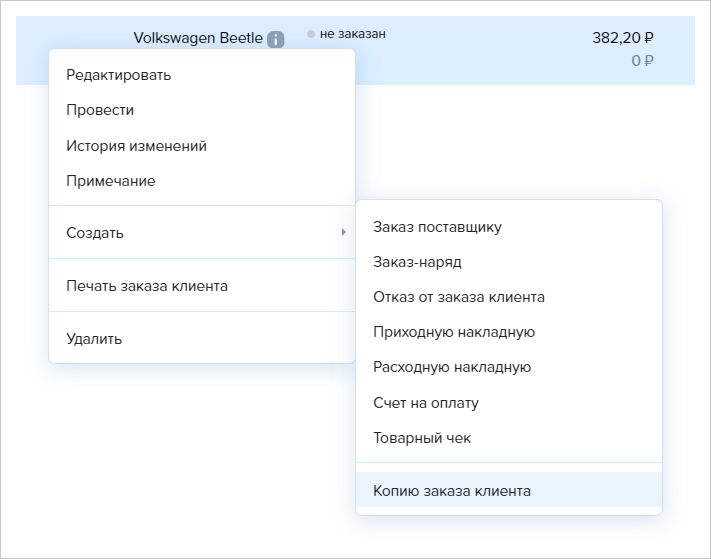
Task: Create Заказ поставщику from the submenu
Action: [x=437, y=227]
